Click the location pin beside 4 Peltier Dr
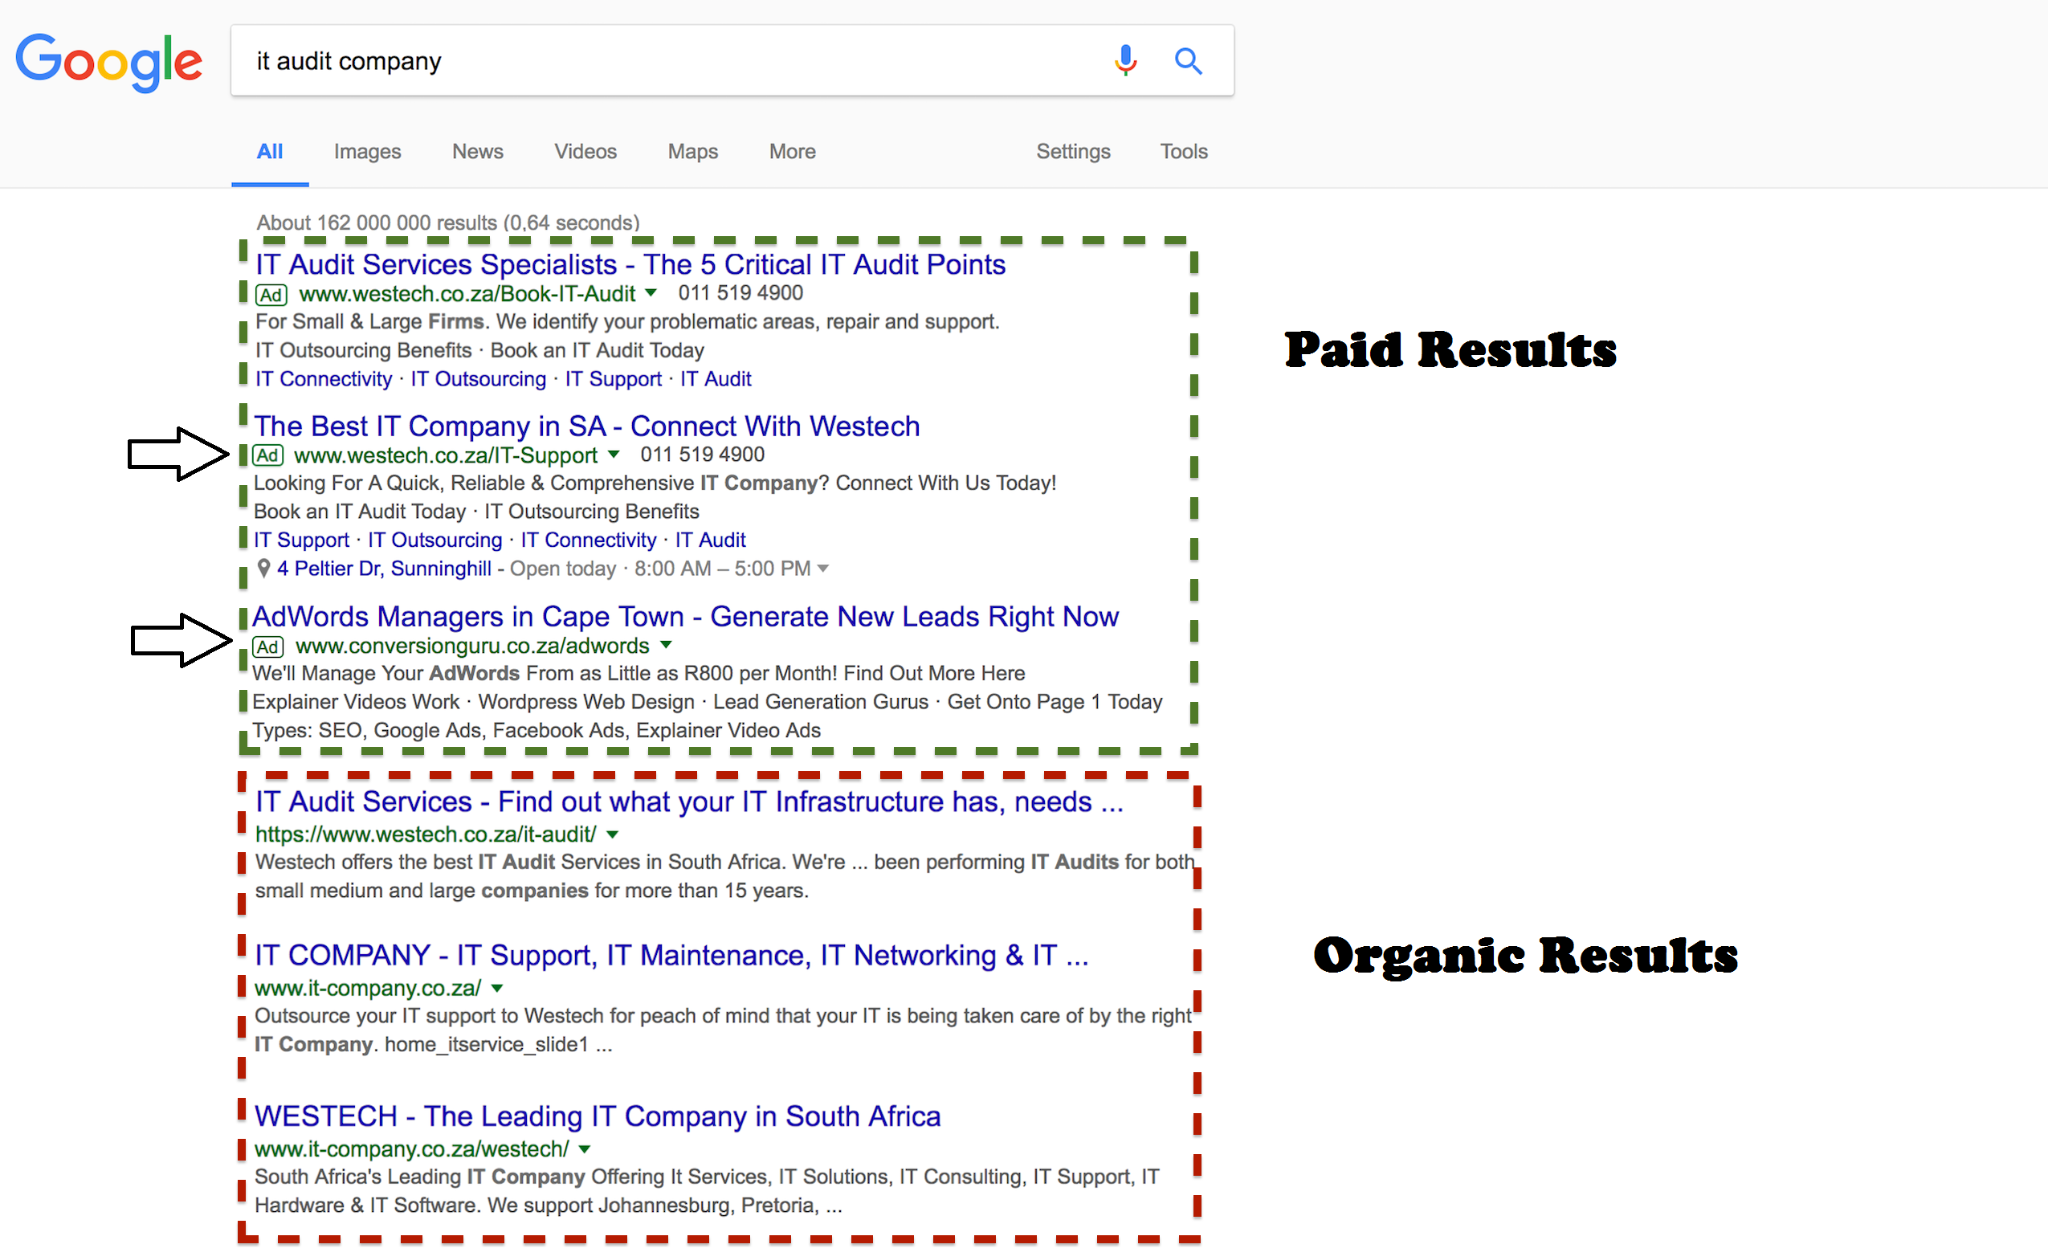The height and width of the screenshot is (1248, 2048). click(263, 568)
